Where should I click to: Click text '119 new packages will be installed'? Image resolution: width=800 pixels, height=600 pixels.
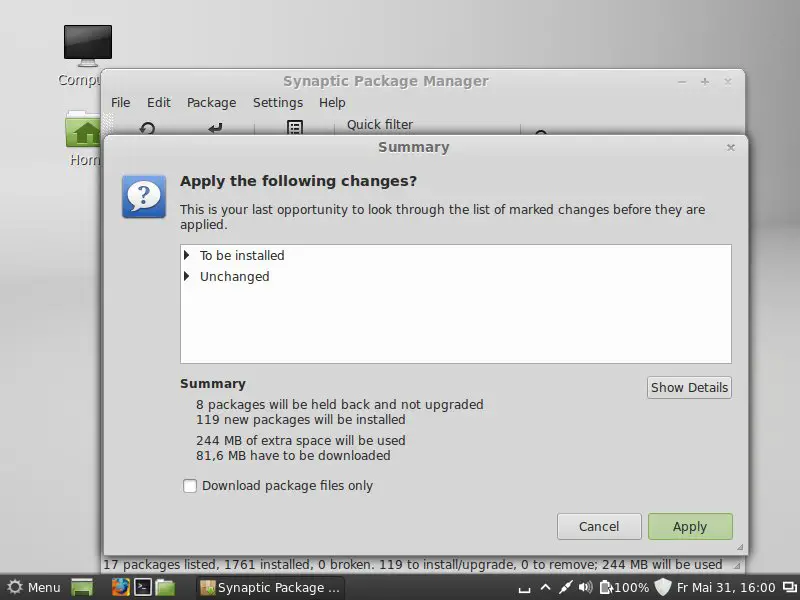301,420
